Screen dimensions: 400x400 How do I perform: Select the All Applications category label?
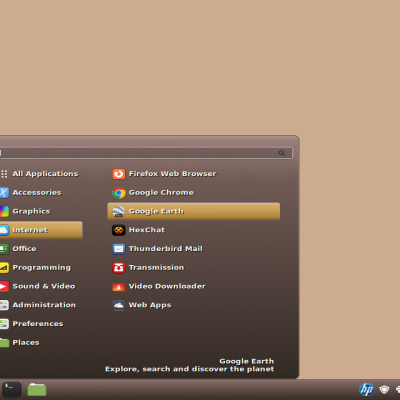[45, 174]
